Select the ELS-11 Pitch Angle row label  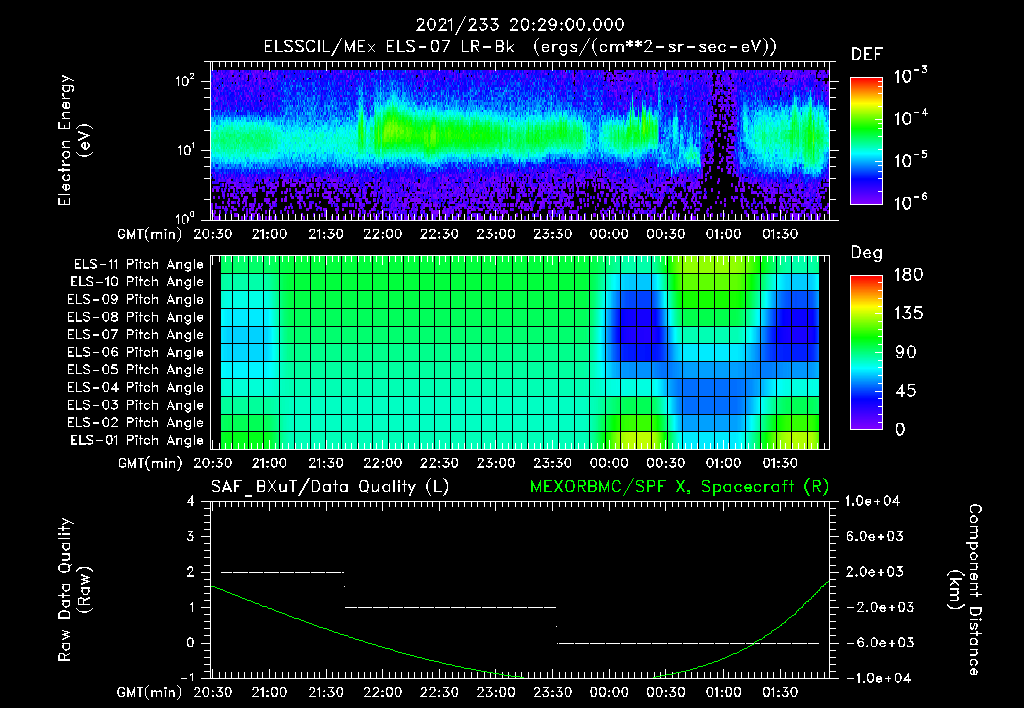click(x=138, y=265)
